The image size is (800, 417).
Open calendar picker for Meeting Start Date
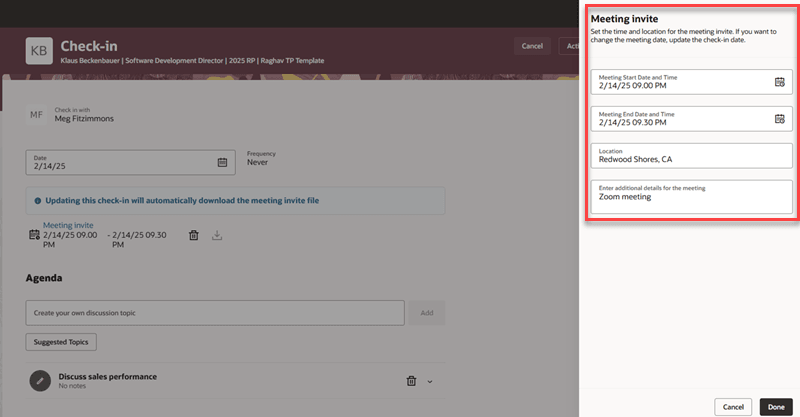(x=779, y=82)
